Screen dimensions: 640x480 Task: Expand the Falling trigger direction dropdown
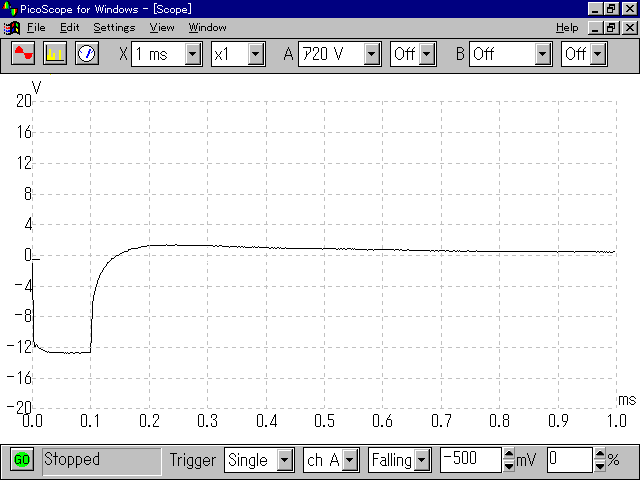click(x=422, y=460)
